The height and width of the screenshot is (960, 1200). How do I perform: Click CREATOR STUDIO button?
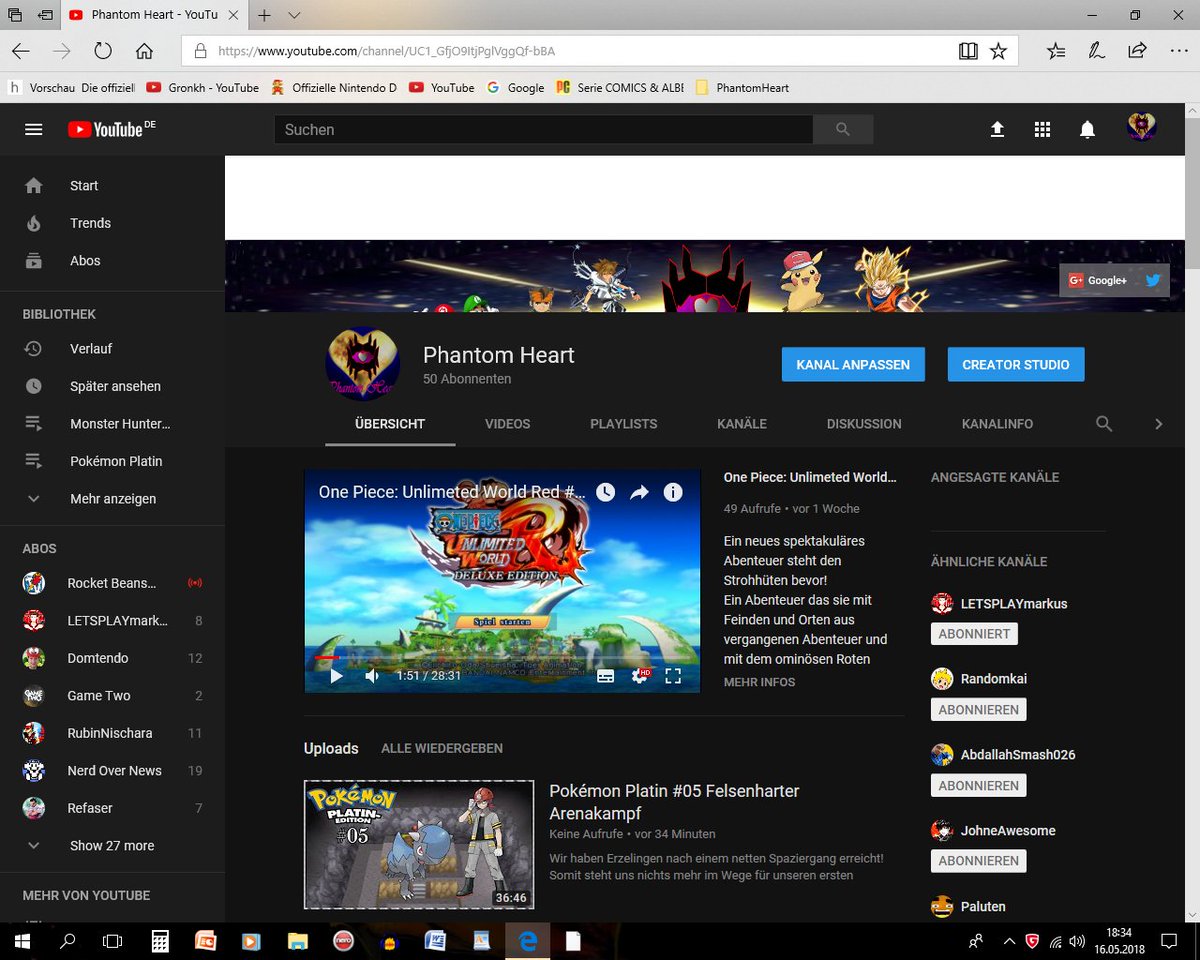[1016, 365]
